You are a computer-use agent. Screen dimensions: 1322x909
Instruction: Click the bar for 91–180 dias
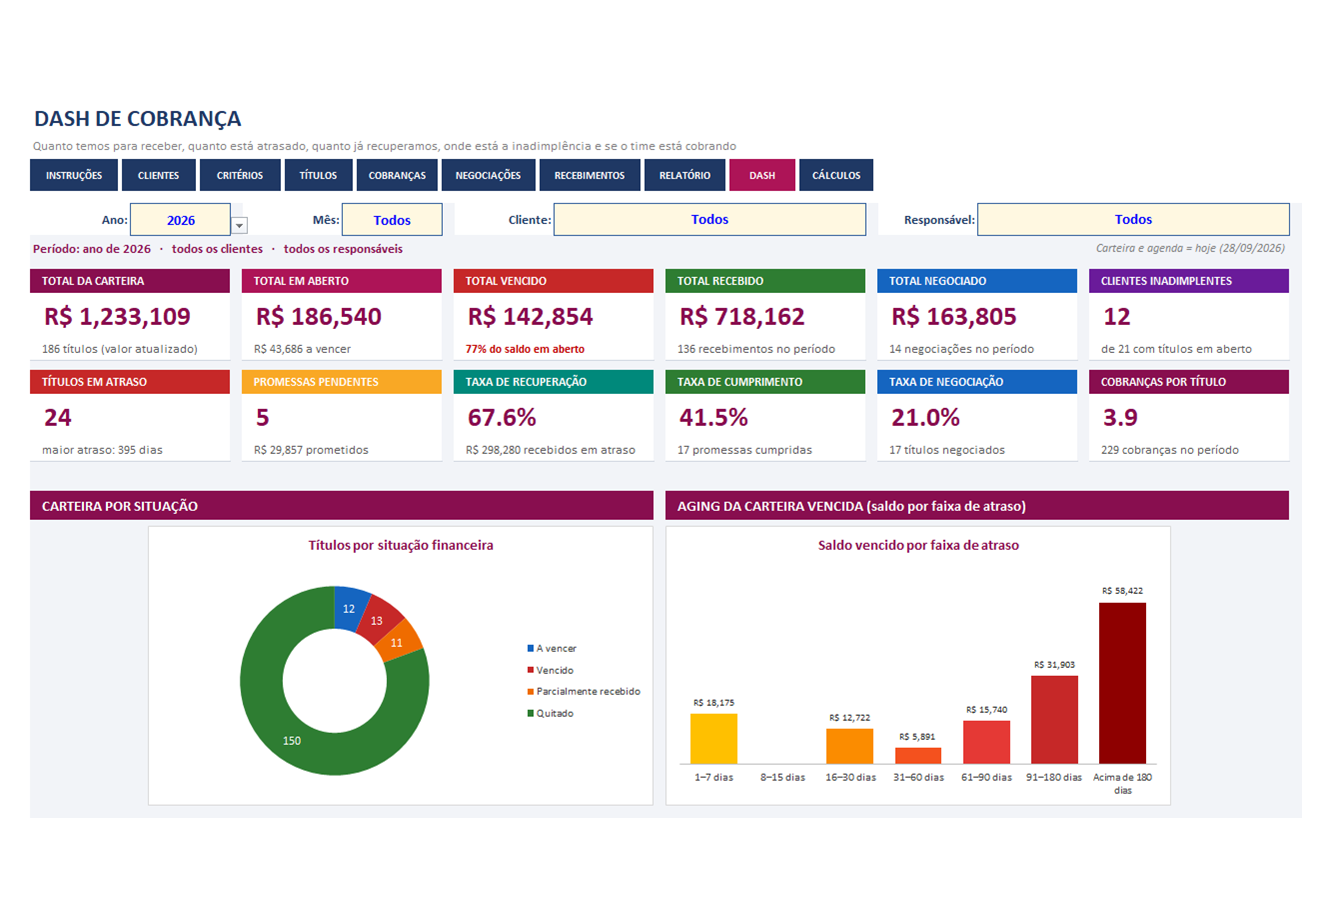pos(1054,720)
